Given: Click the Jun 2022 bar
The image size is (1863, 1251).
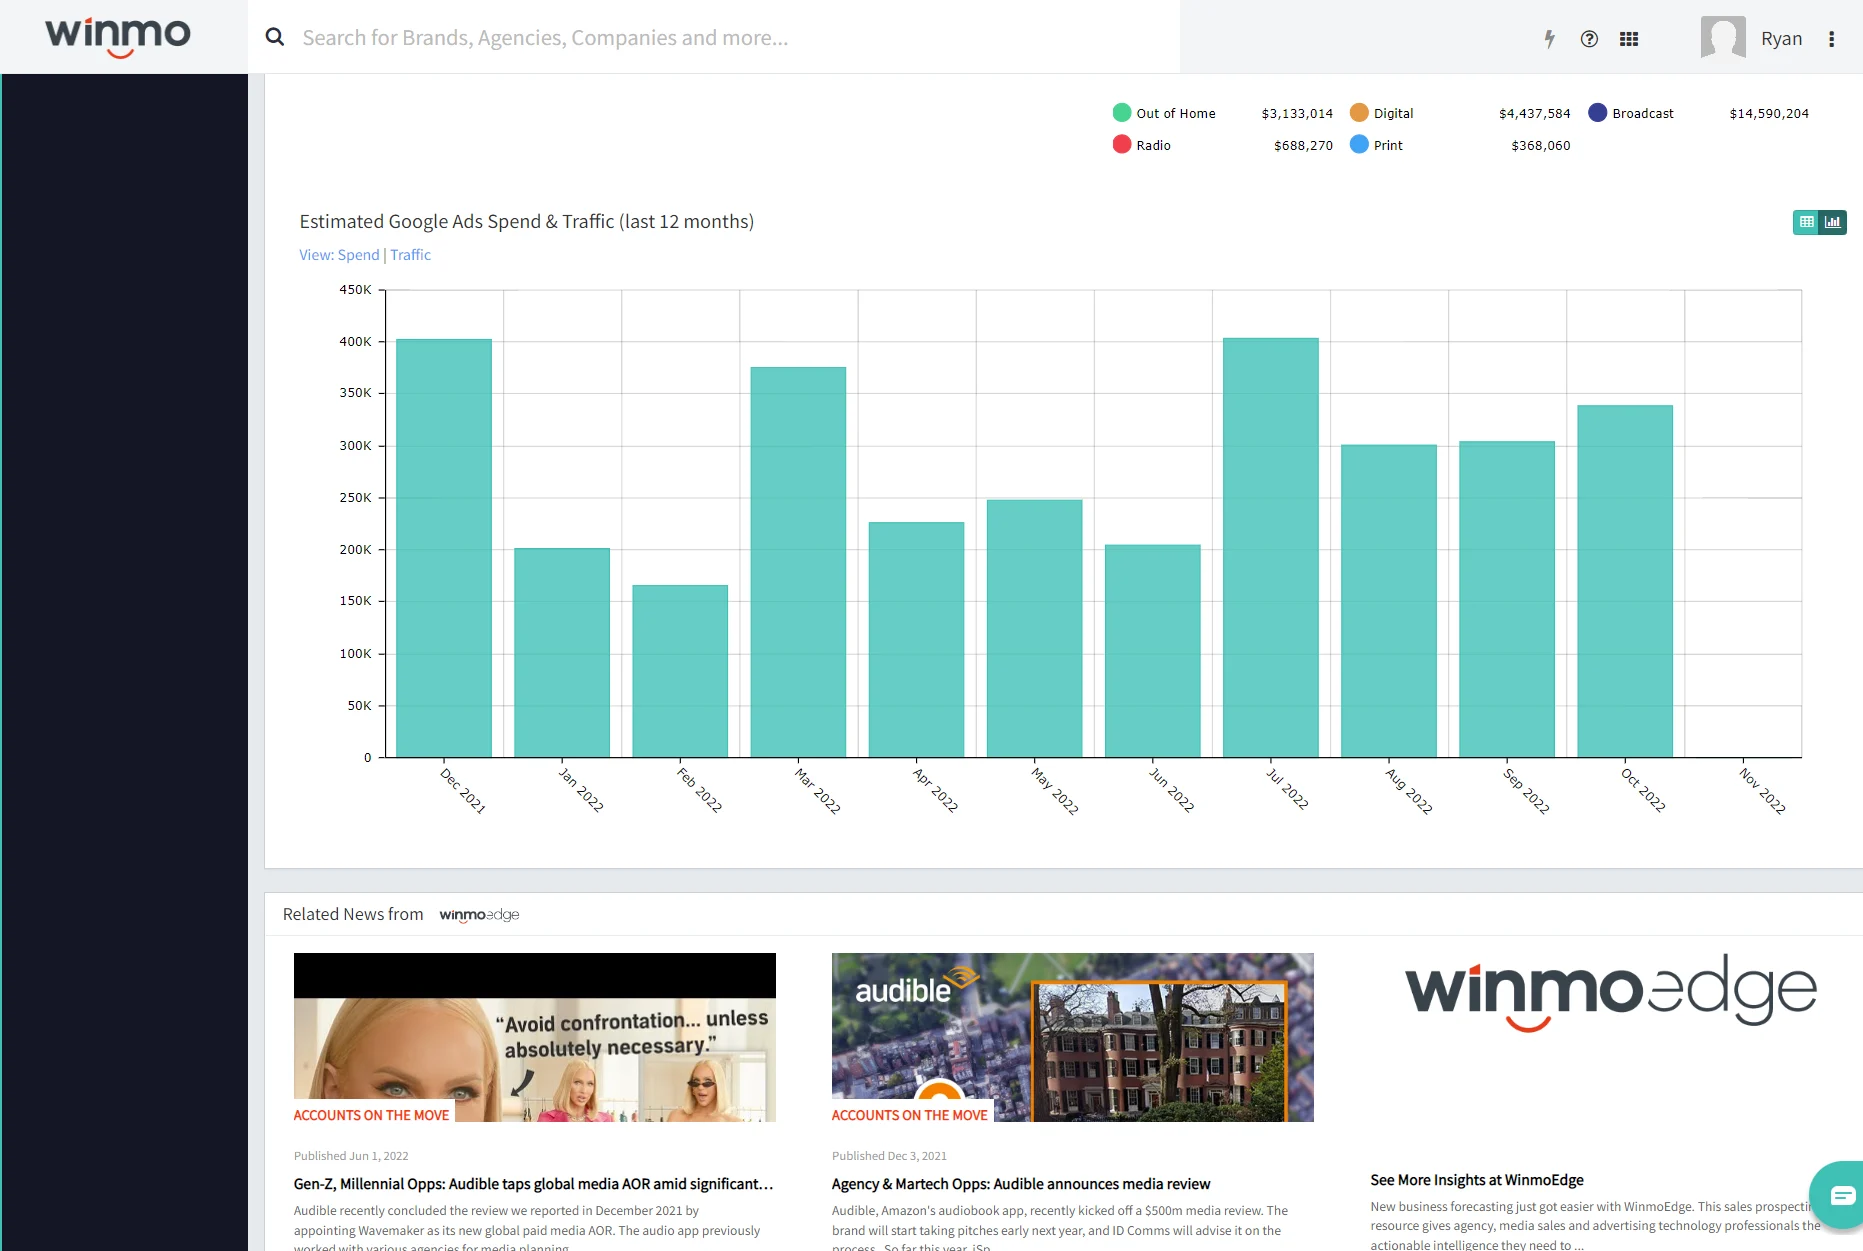Looking at the screenshot, I should coord(1152,651).
